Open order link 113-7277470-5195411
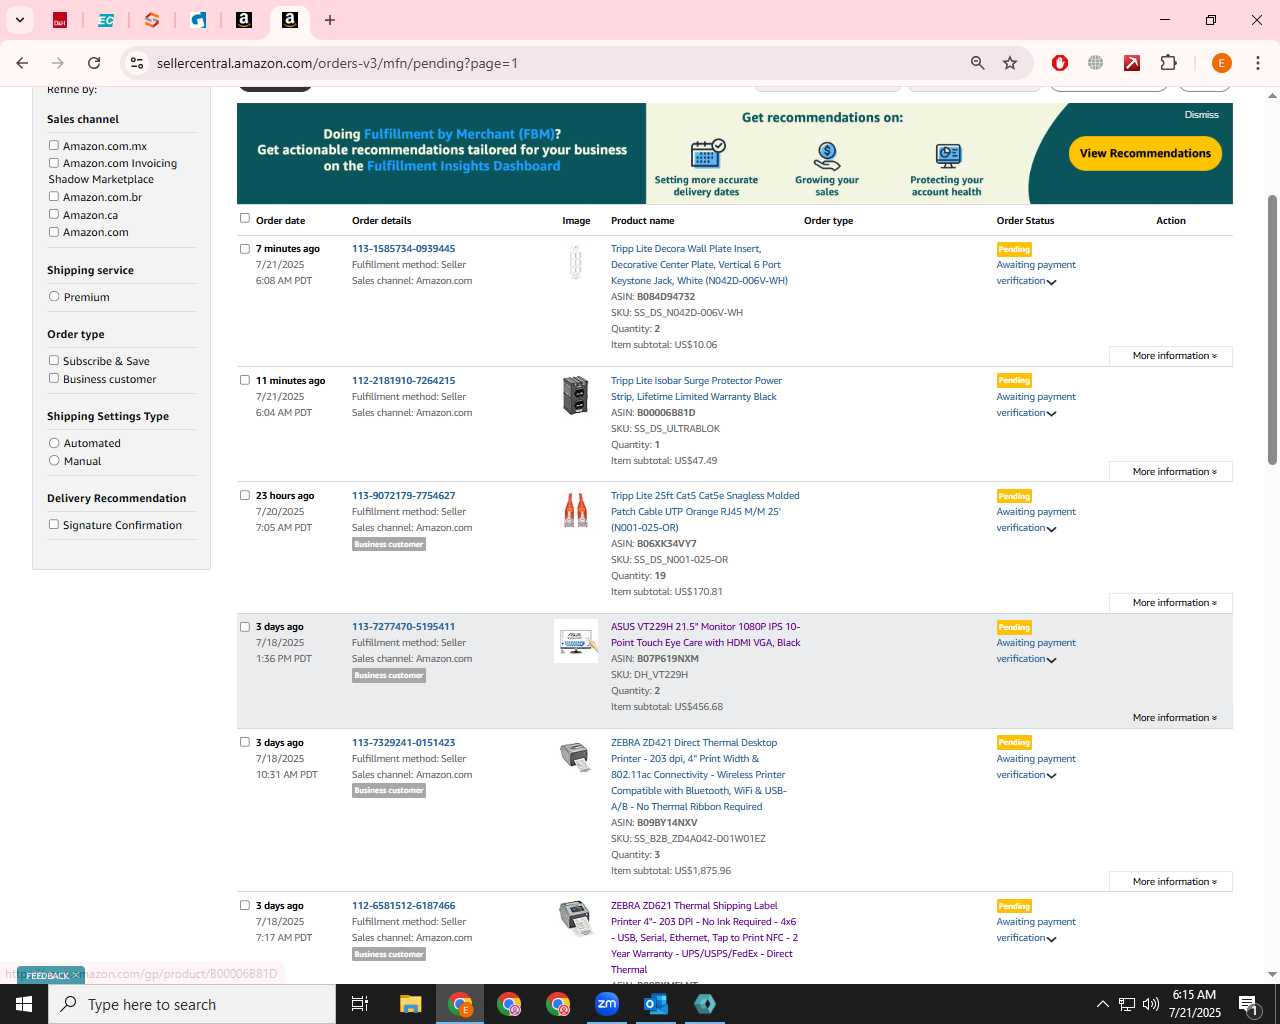Screen dimensions: 1280x1024 coord(403,627)
